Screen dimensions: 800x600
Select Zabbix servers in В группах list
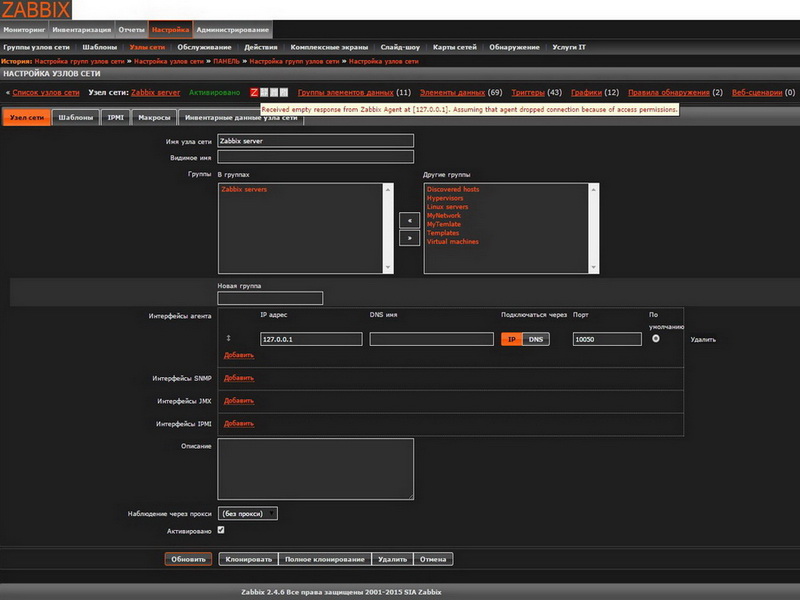tap(245, 189)
